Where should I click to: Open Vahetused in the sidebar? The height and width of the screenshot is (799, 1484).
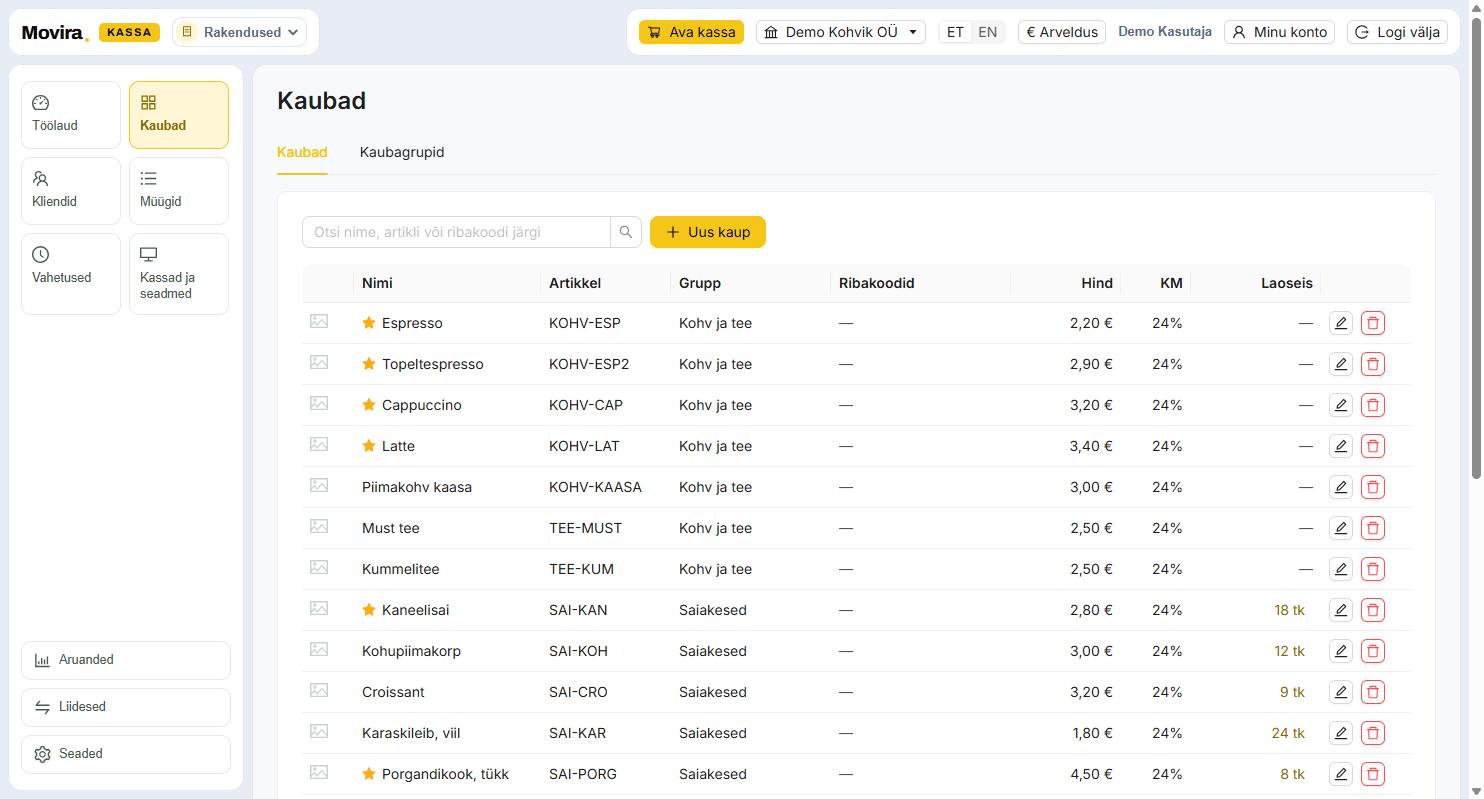pyautogui.click(x=71, y=274)
